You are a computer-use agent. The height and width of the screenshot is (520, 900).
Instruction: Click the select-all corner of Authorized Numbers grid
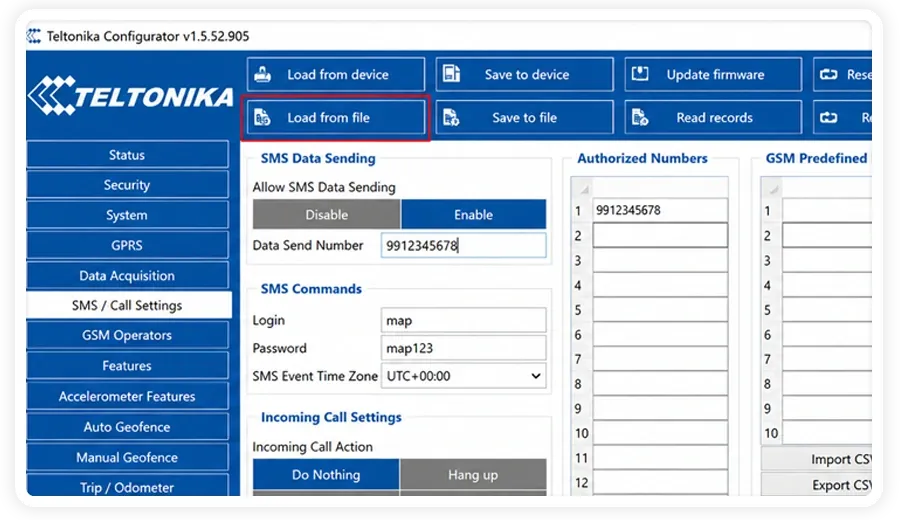(x=582, y=188)
